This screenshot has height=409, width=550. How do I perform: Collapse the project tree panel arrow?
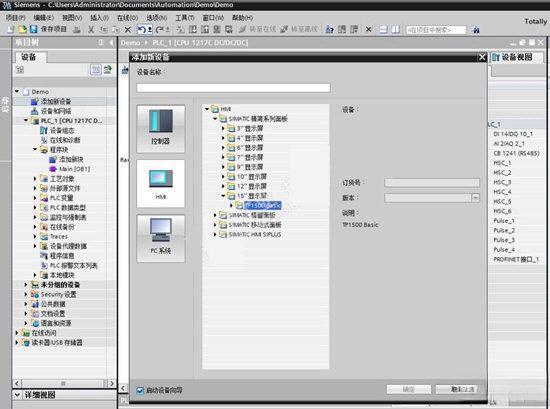(x=111, y=43)
